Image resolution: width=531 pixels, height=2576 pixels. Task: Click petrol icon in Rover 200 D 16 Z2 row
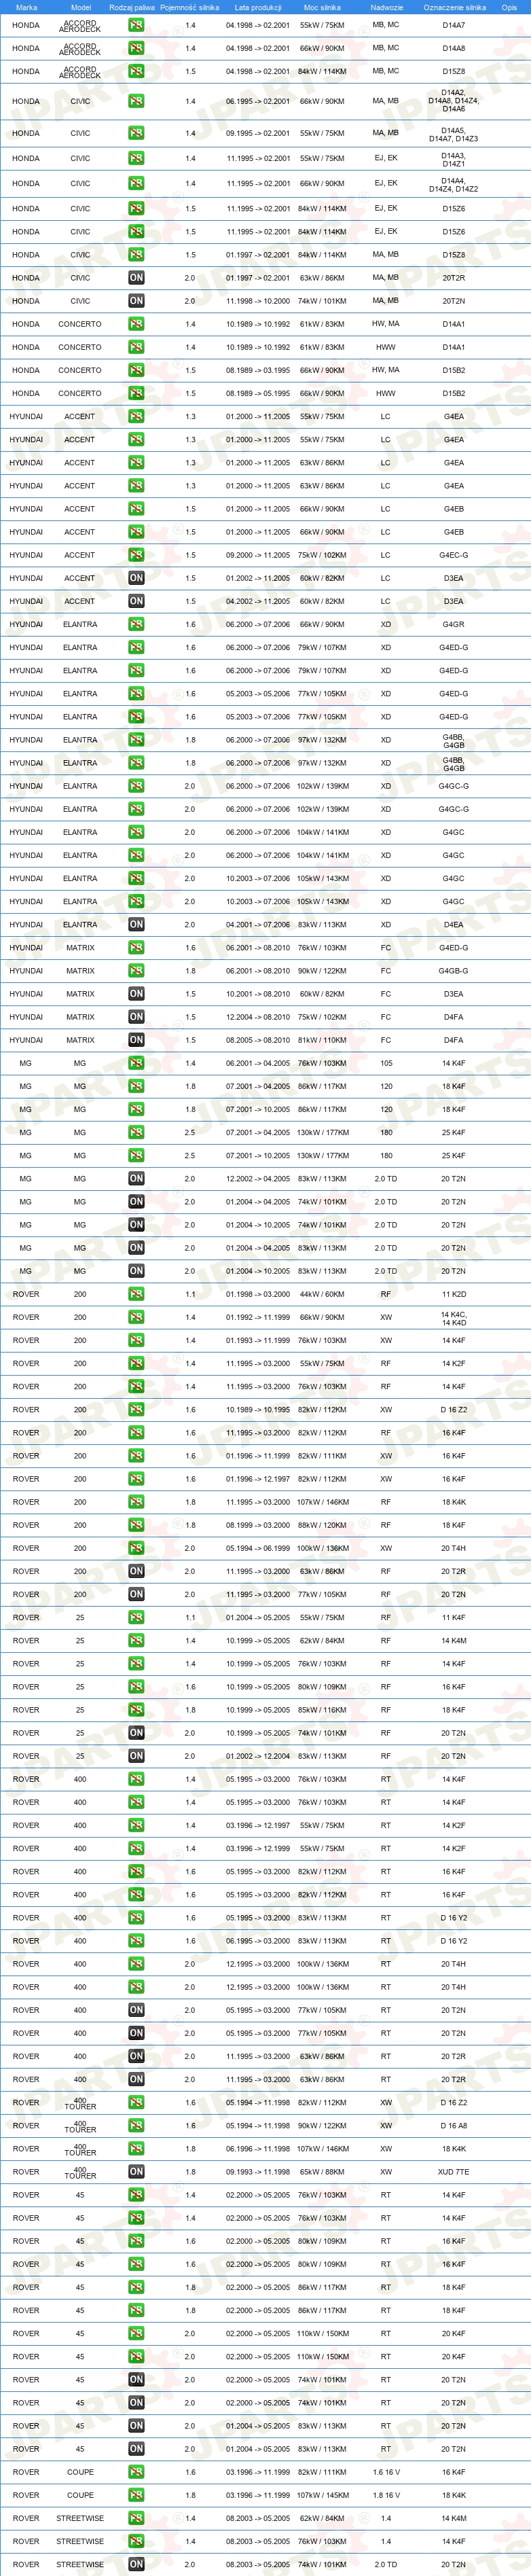[x=136, y=1410]
